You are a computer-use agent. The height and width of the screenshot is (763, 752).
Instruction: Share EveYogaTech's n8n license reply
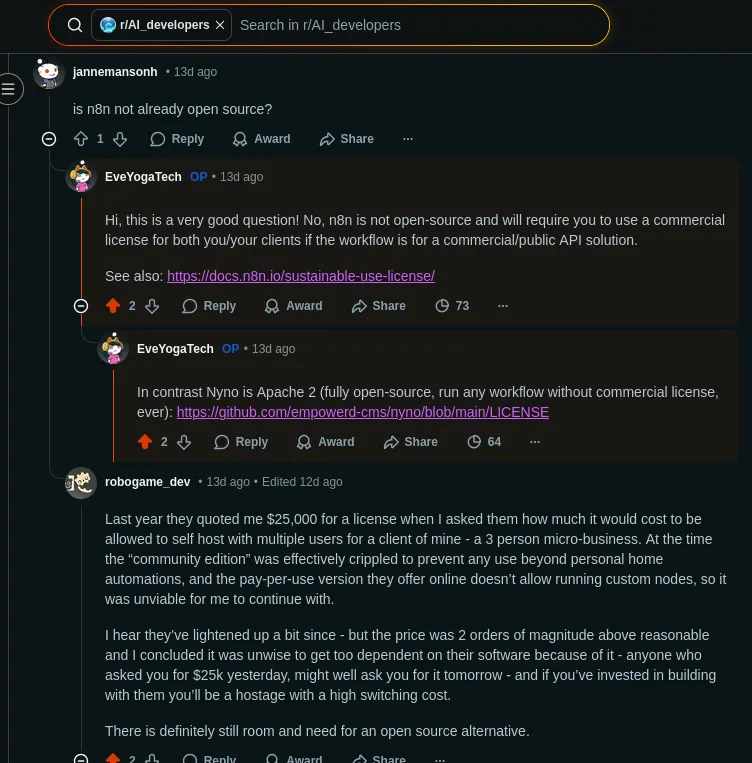point(378,306)
